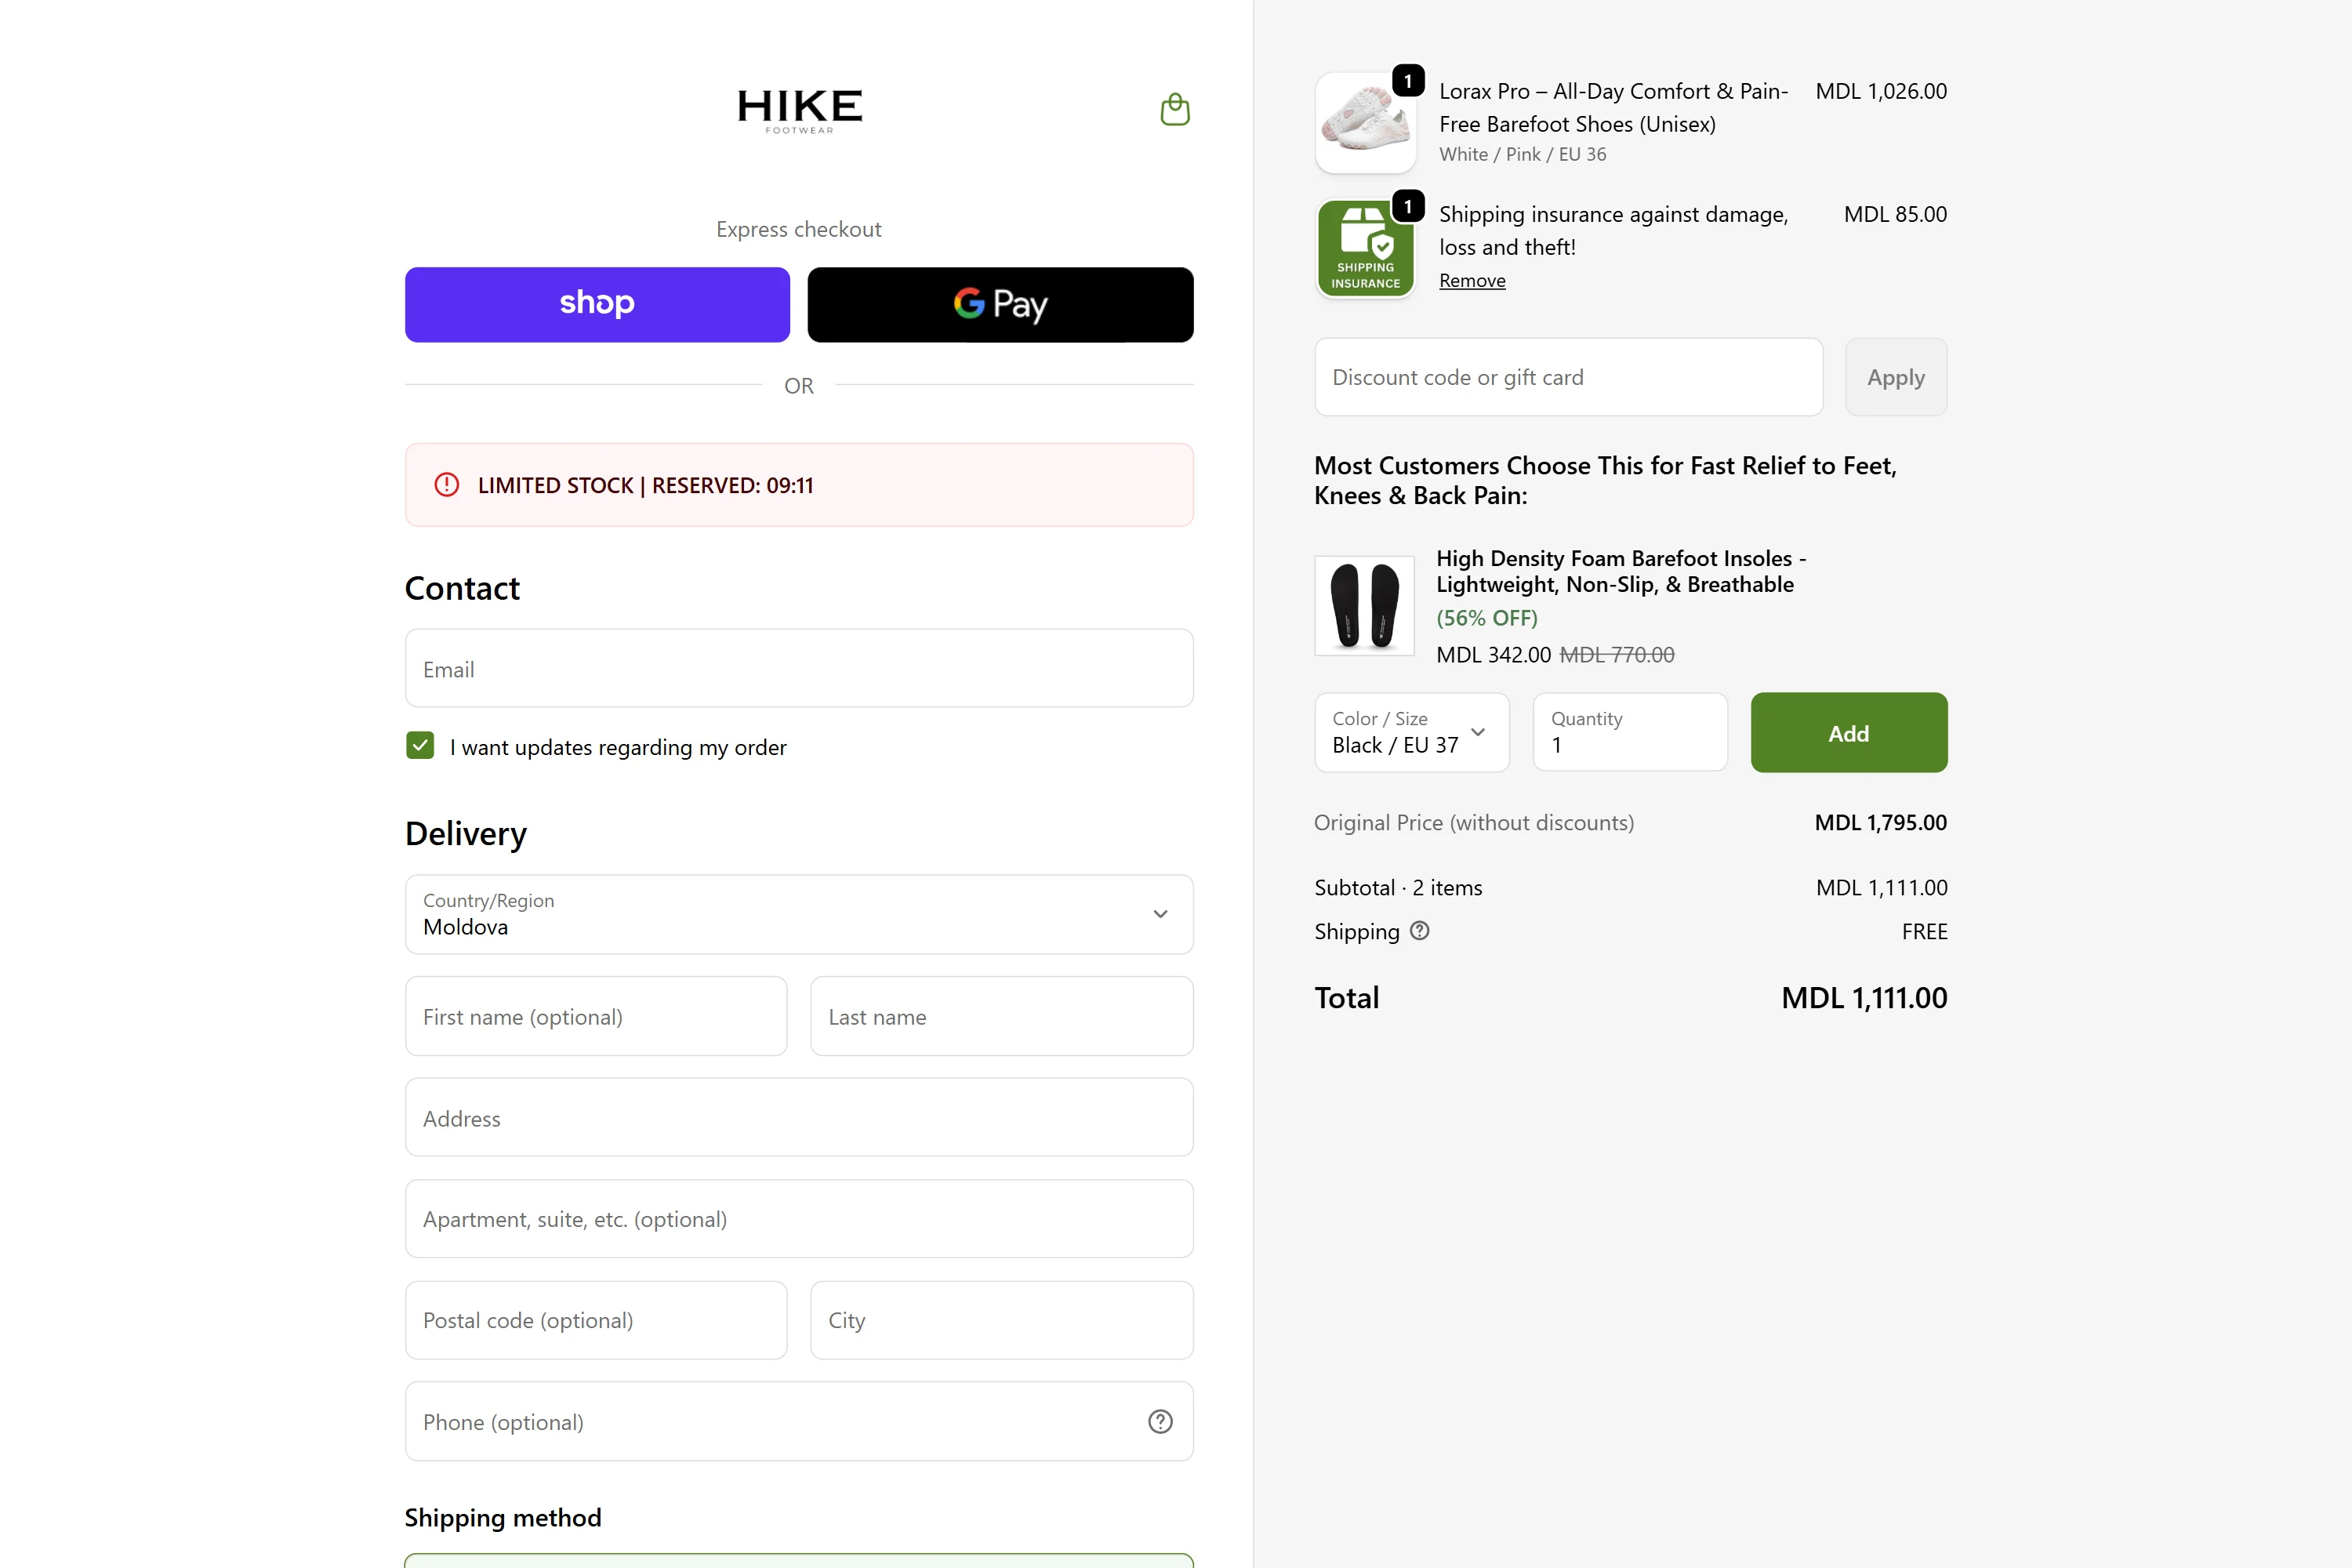Apply the discount code
The width and height of the screenshot is (2352, 1568).
pyautogui.click(x=1895, y=377)
